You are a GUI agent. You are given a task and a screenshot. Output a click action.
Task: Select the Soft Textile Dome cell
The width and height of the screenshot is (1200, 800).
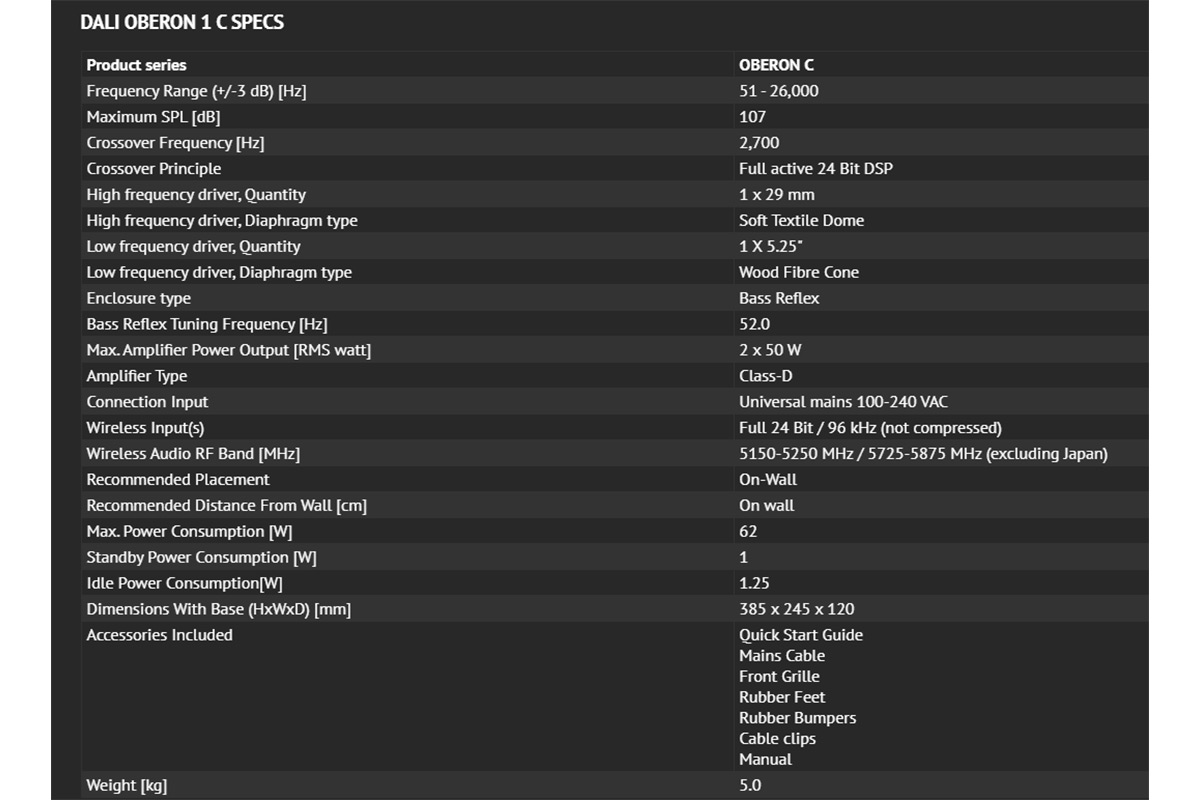click(801, 221)
